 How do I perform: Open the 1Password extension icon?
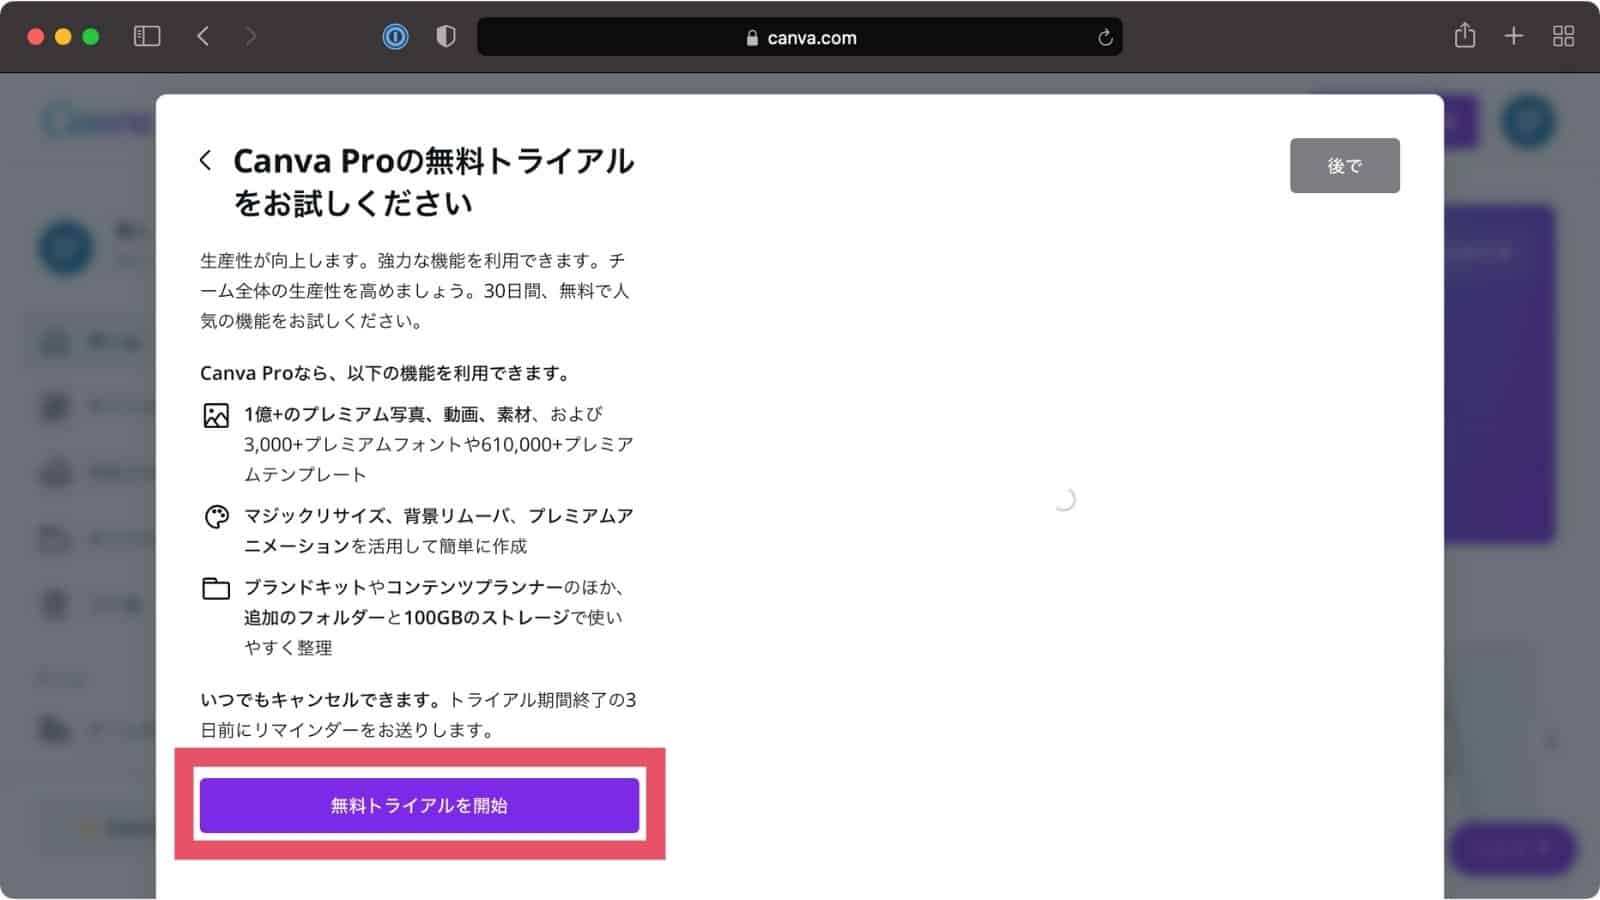(x=396, y=37)
